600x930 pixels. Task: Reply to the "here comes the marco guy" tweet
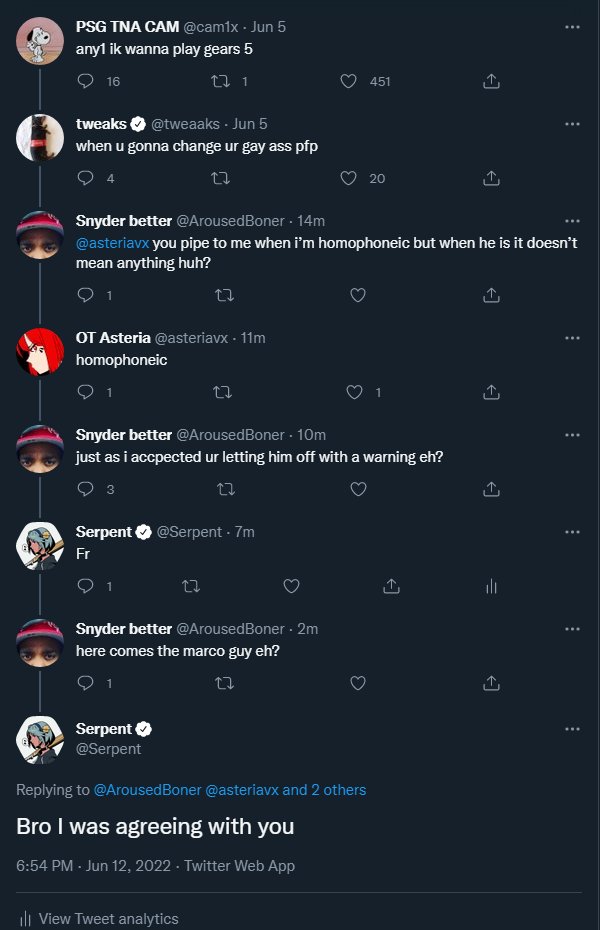(x=85, y=683)
